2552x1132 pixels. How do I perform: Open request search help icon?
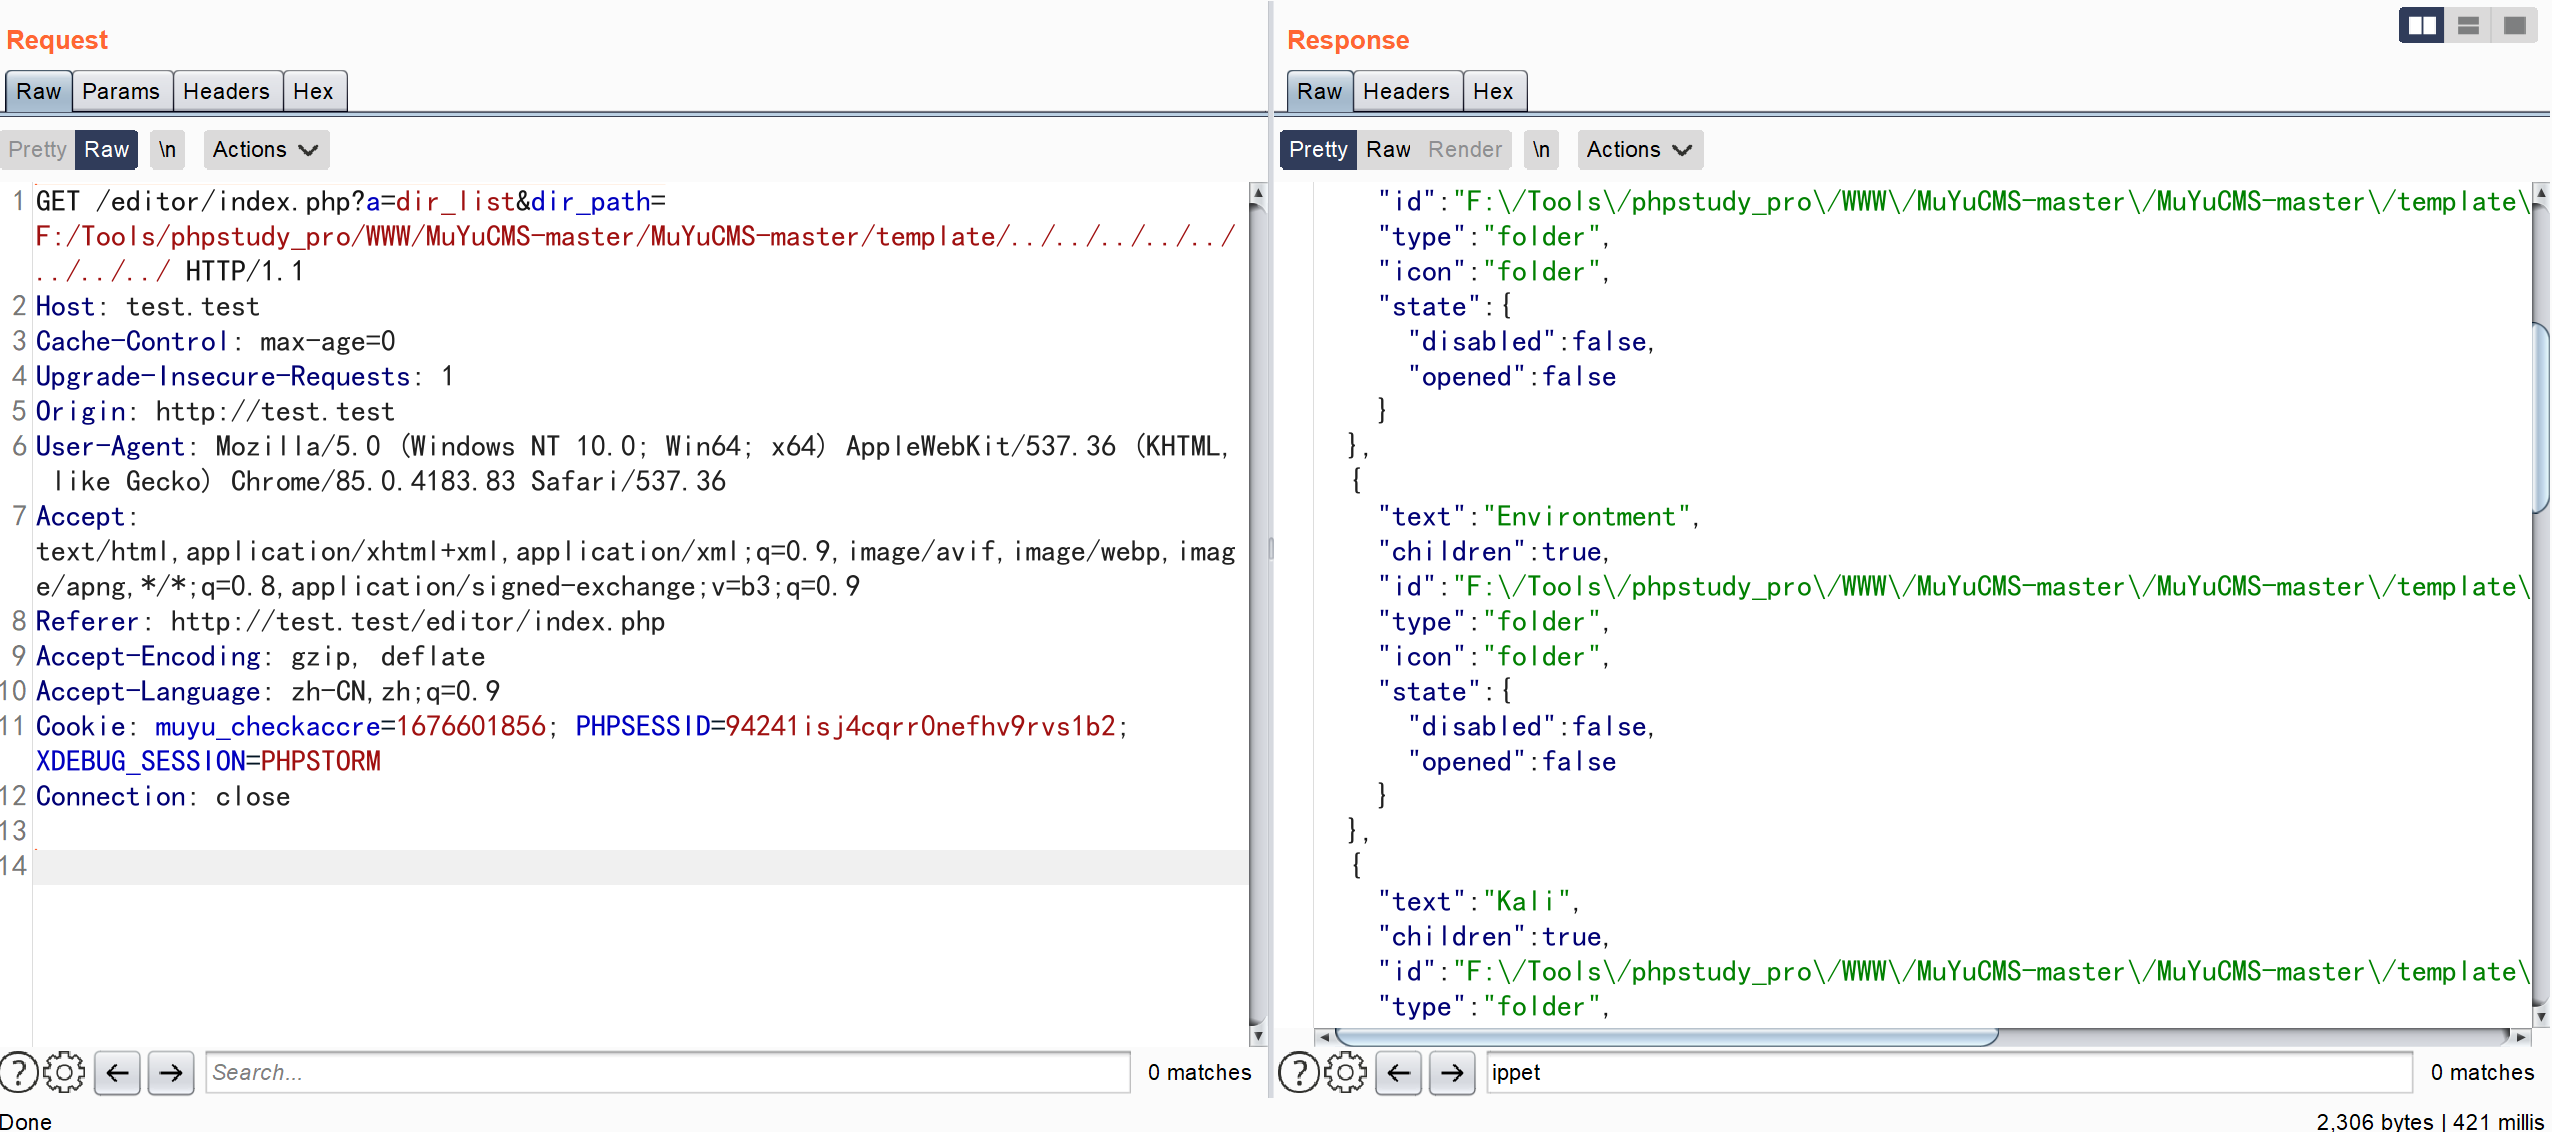(x=18, y=1072)
